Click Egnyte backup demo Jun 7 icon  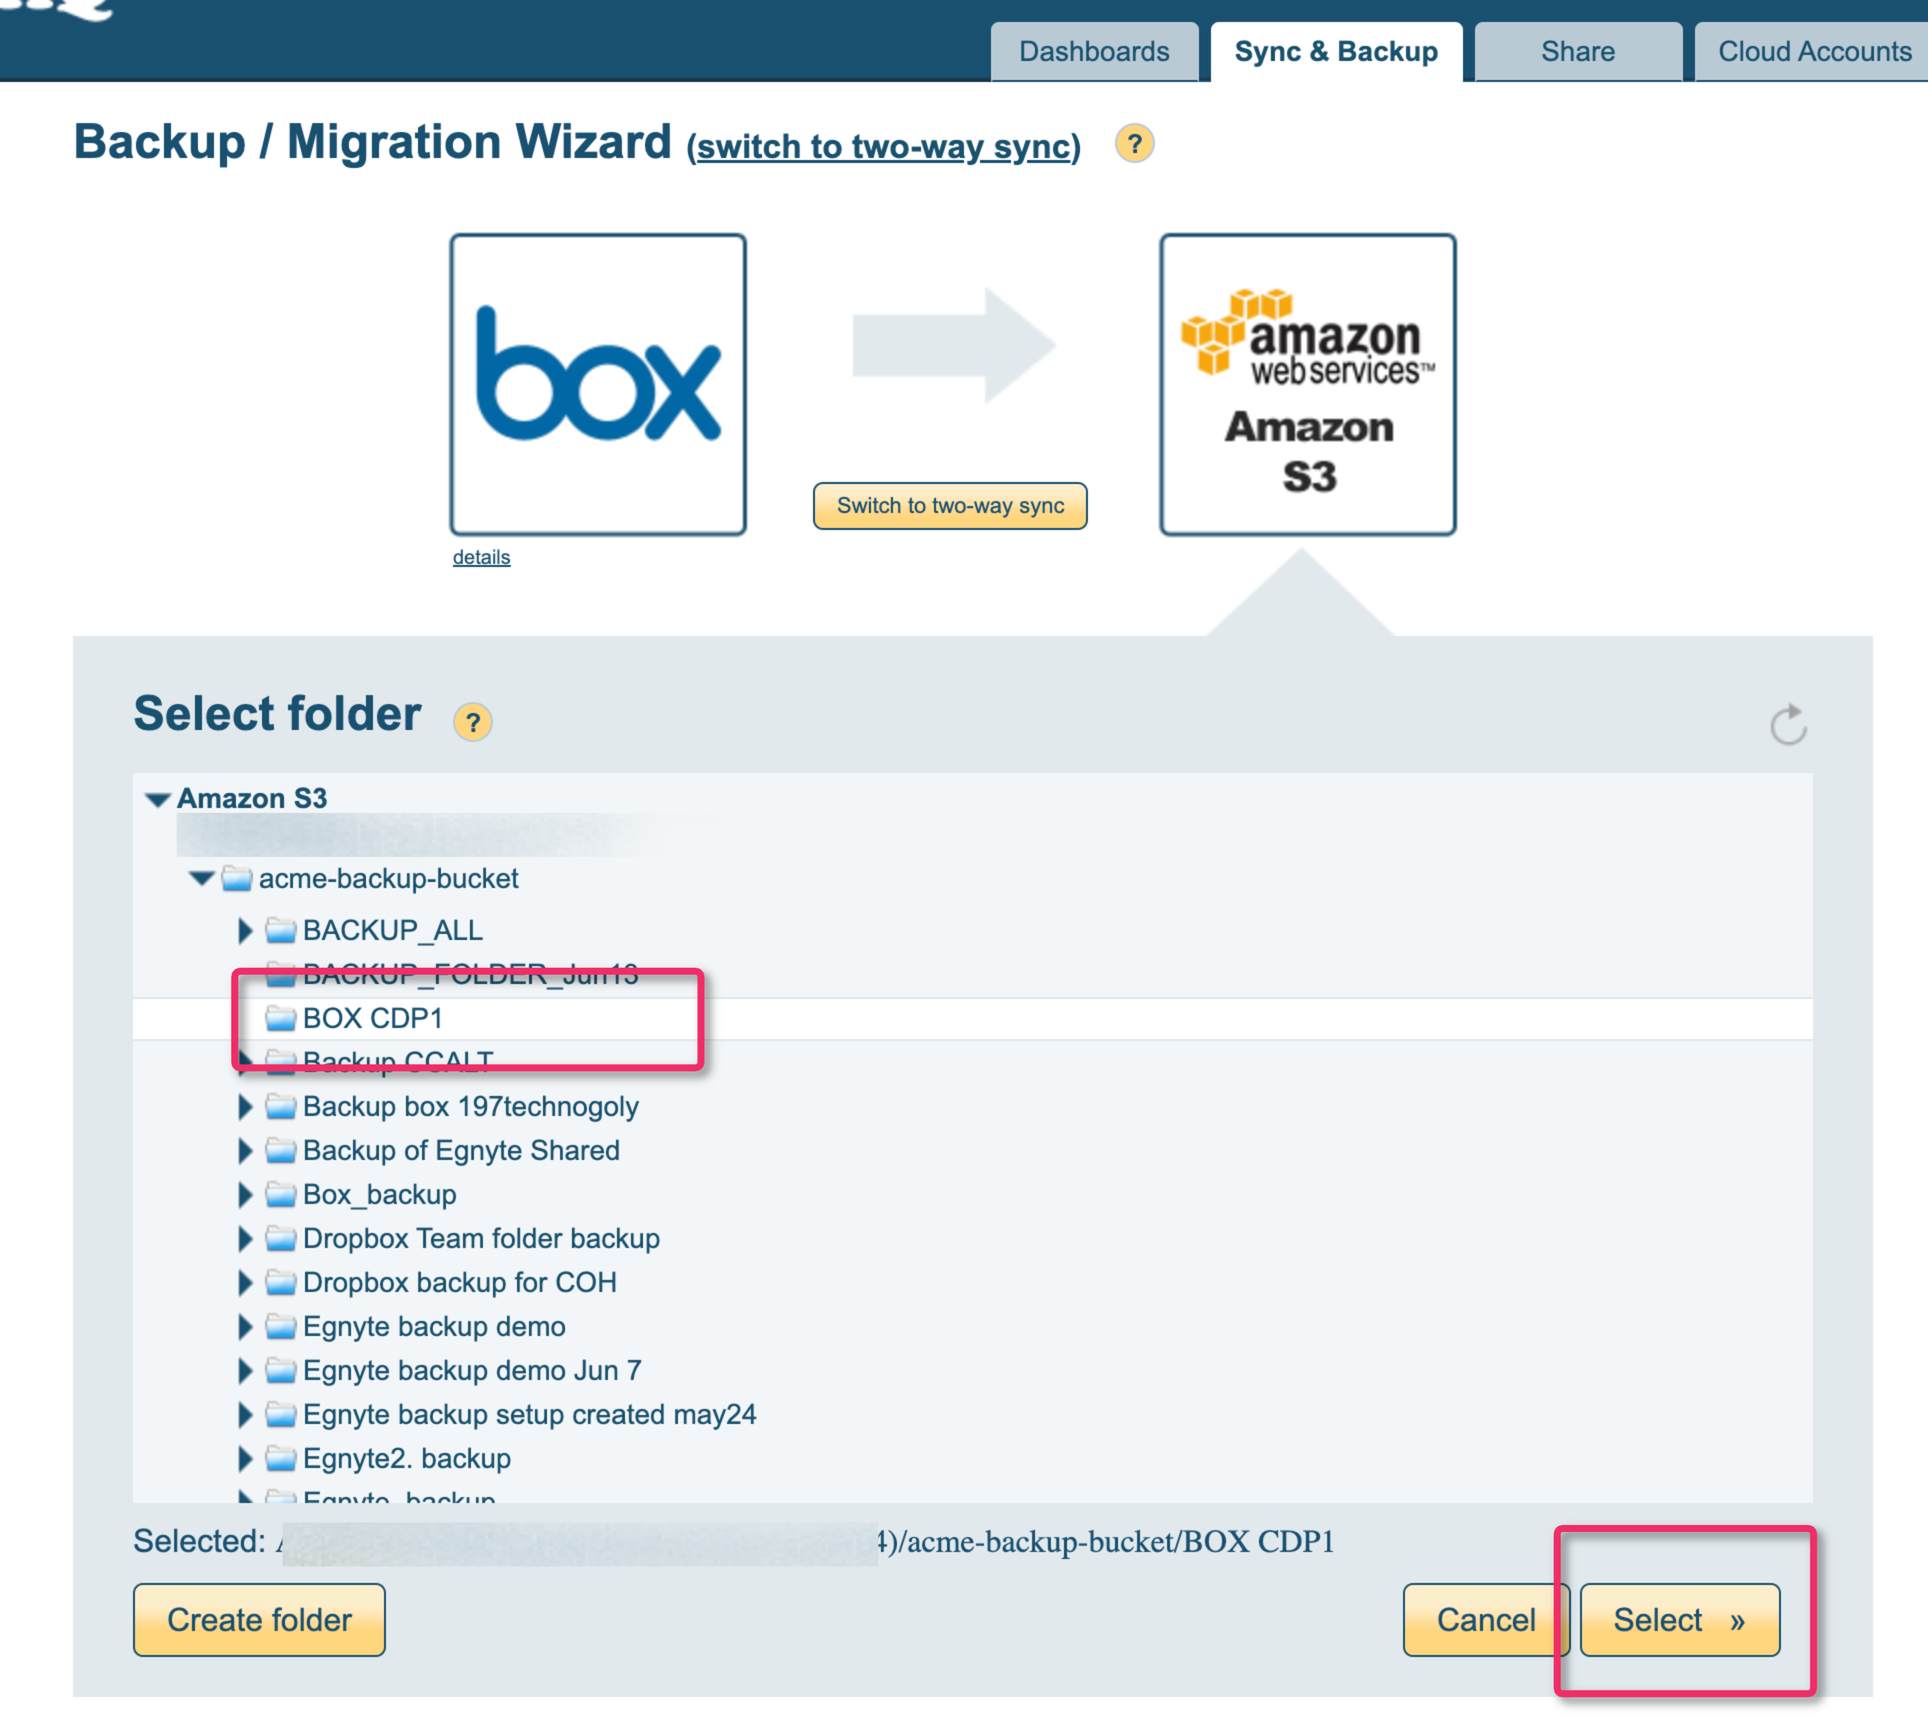pyautogui.click(x=281, y=1371)
